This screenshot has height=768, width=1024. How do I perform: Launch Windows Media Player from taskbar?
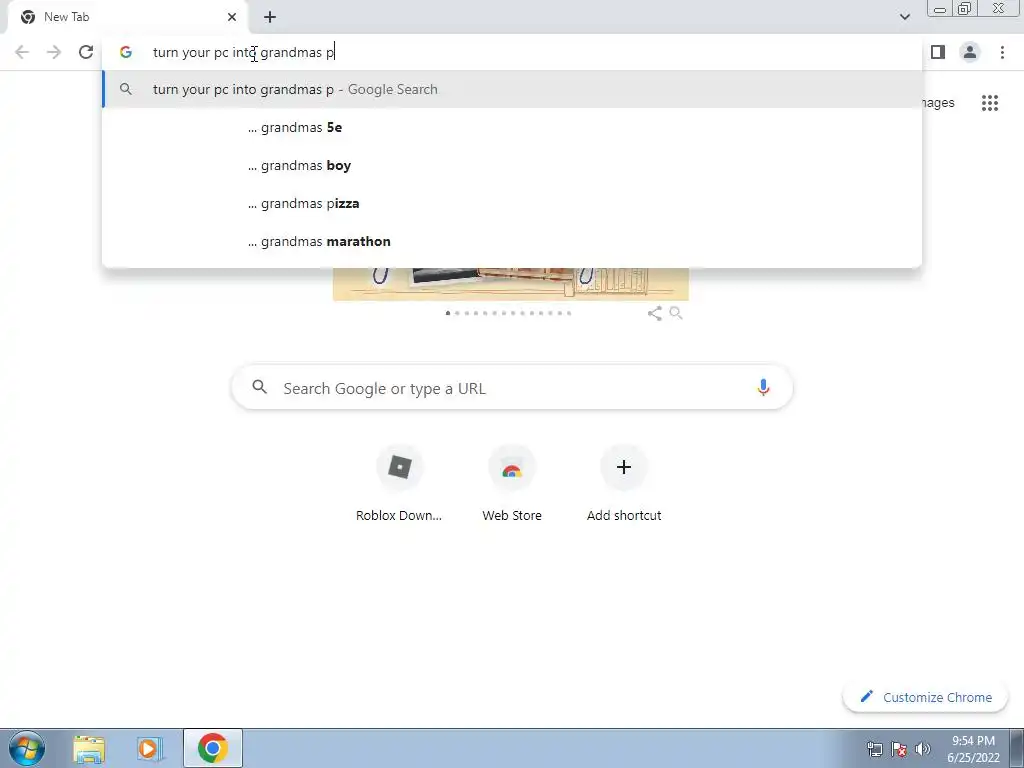pos(150,748)
